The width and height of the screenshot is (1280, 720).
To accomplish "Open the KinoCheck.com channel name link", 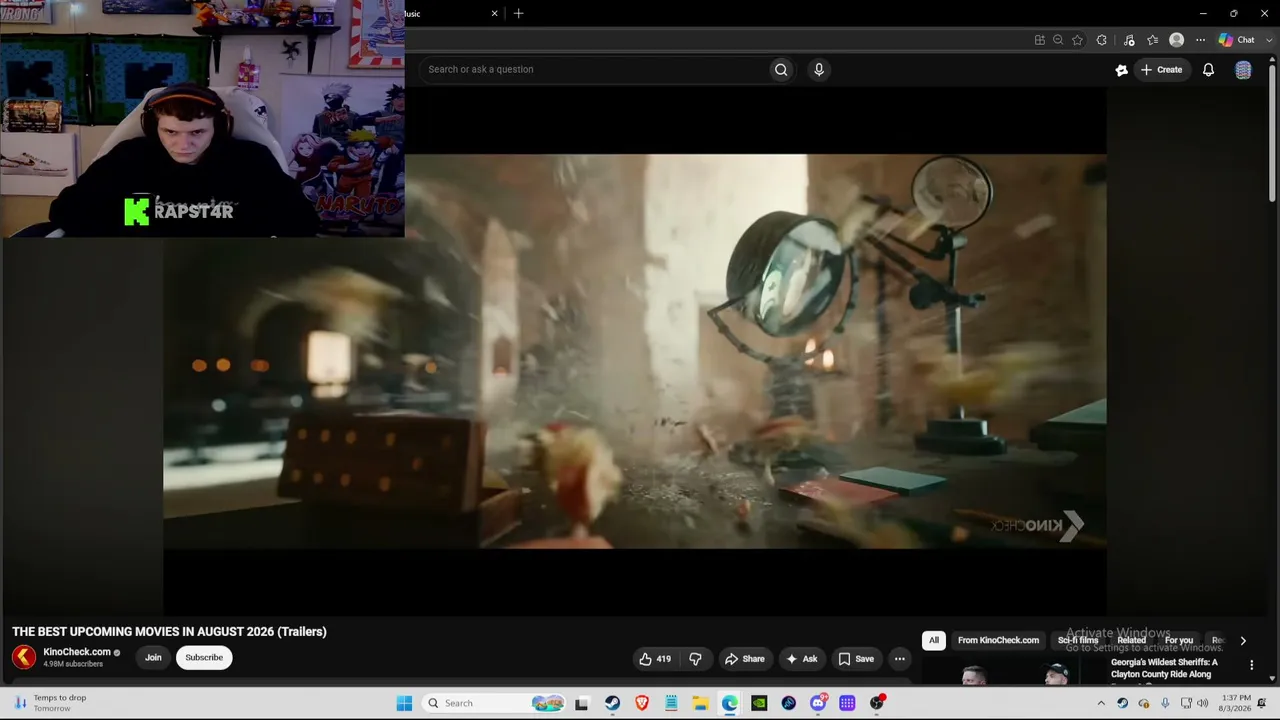I will coord(77,652).
